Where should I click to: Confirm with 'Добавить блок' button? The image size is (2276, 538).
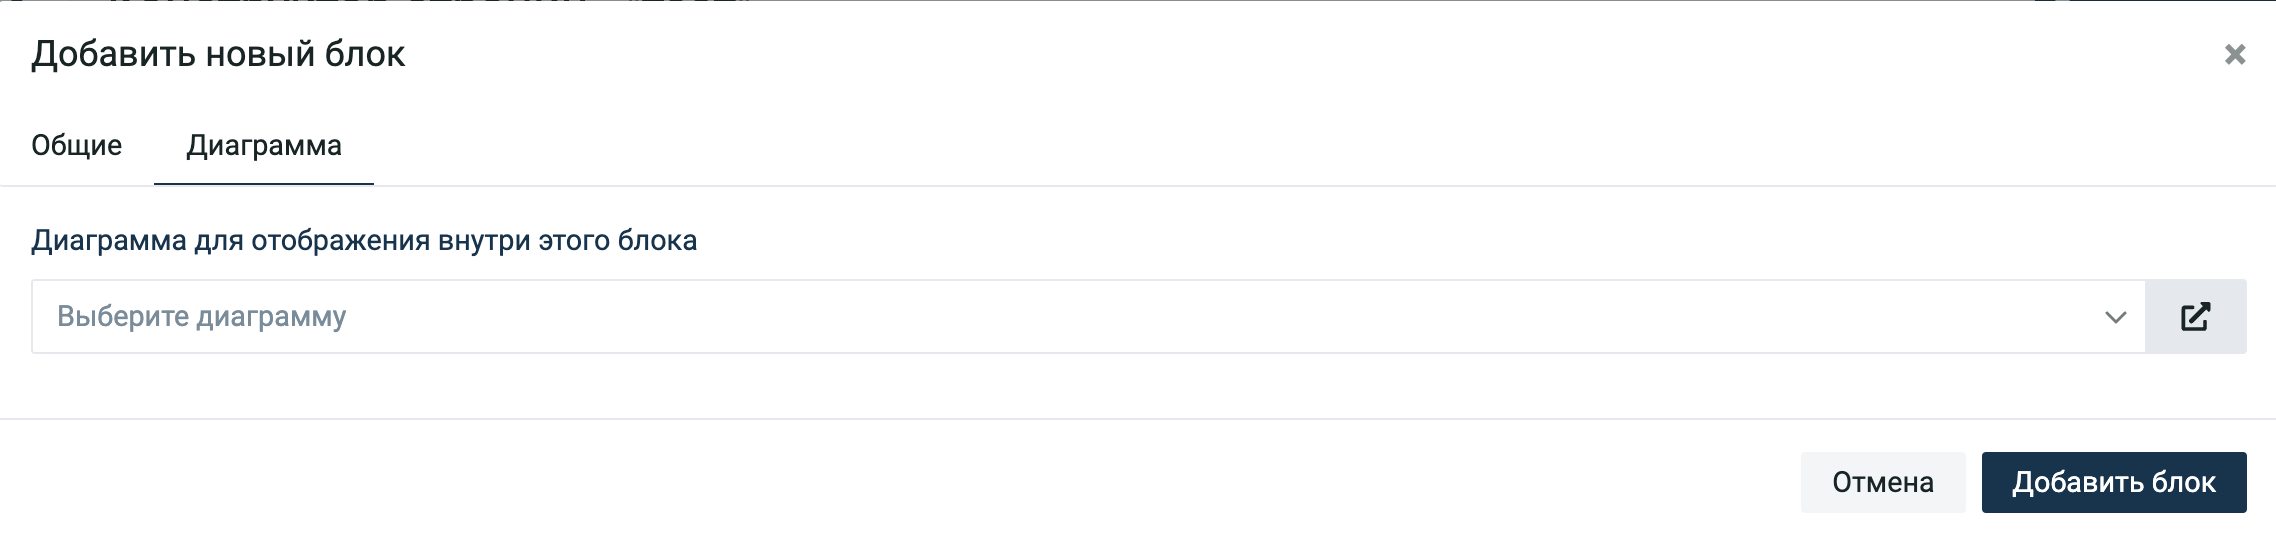(x=2114, y=482)
